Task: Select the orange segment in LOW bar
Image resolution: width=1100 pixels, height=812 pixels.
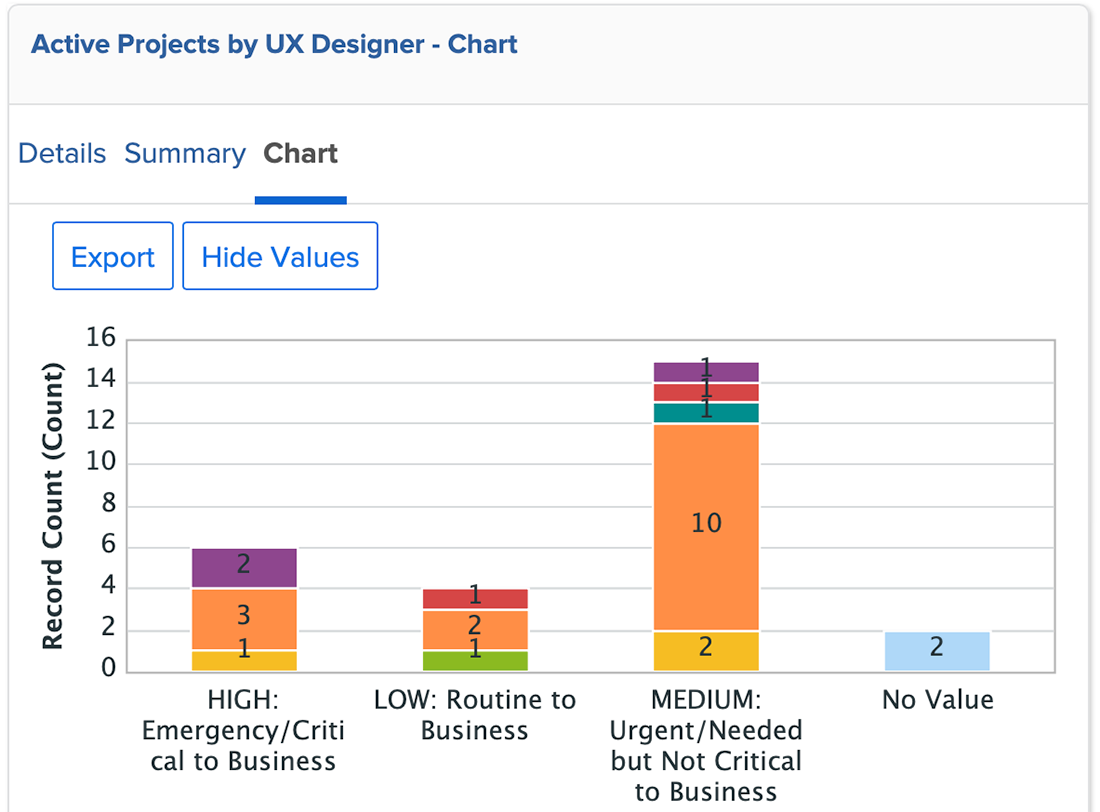Action: [475, 630]
